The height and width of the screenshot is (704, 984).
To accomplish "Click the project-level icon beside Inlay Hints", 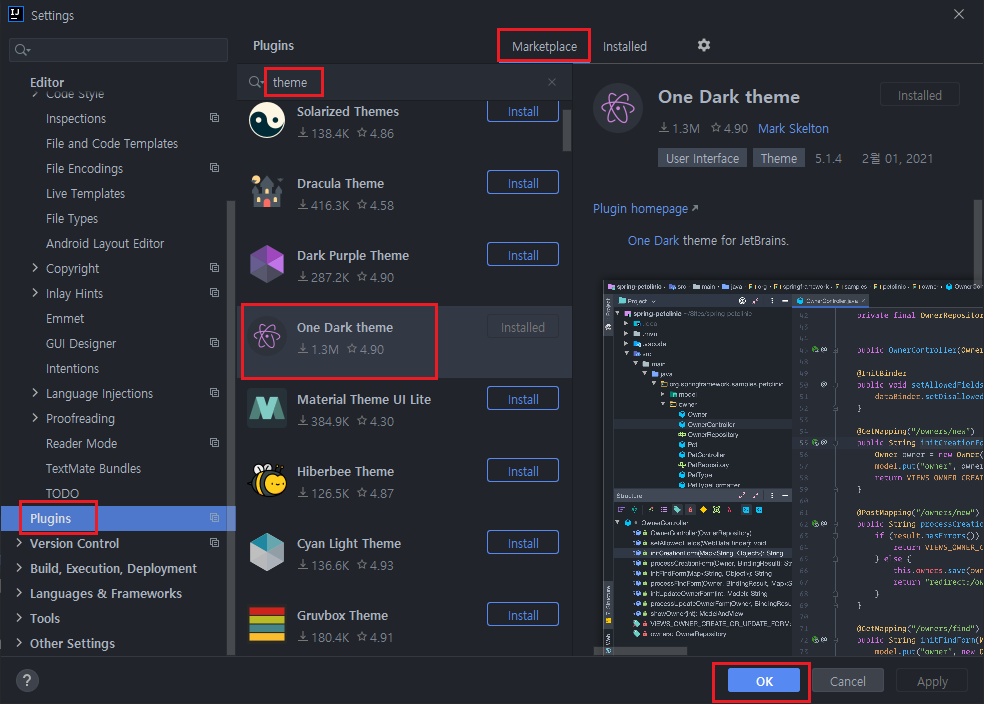I will (215, 292).
